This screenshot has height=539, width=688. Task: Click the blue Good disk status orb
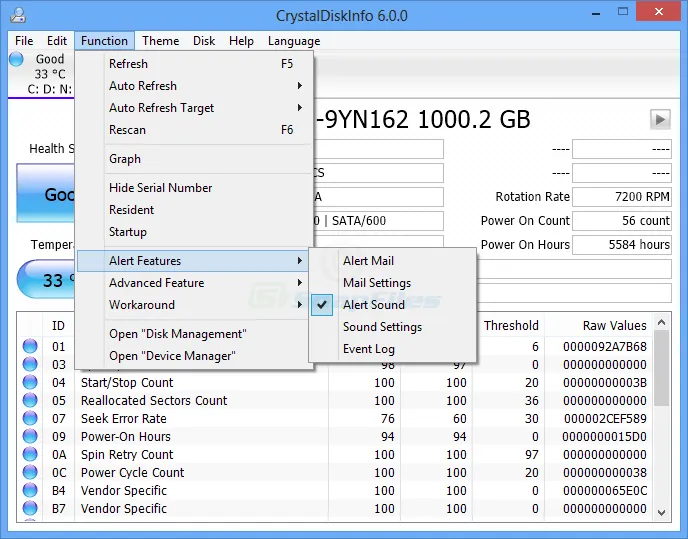coord(16,59)
